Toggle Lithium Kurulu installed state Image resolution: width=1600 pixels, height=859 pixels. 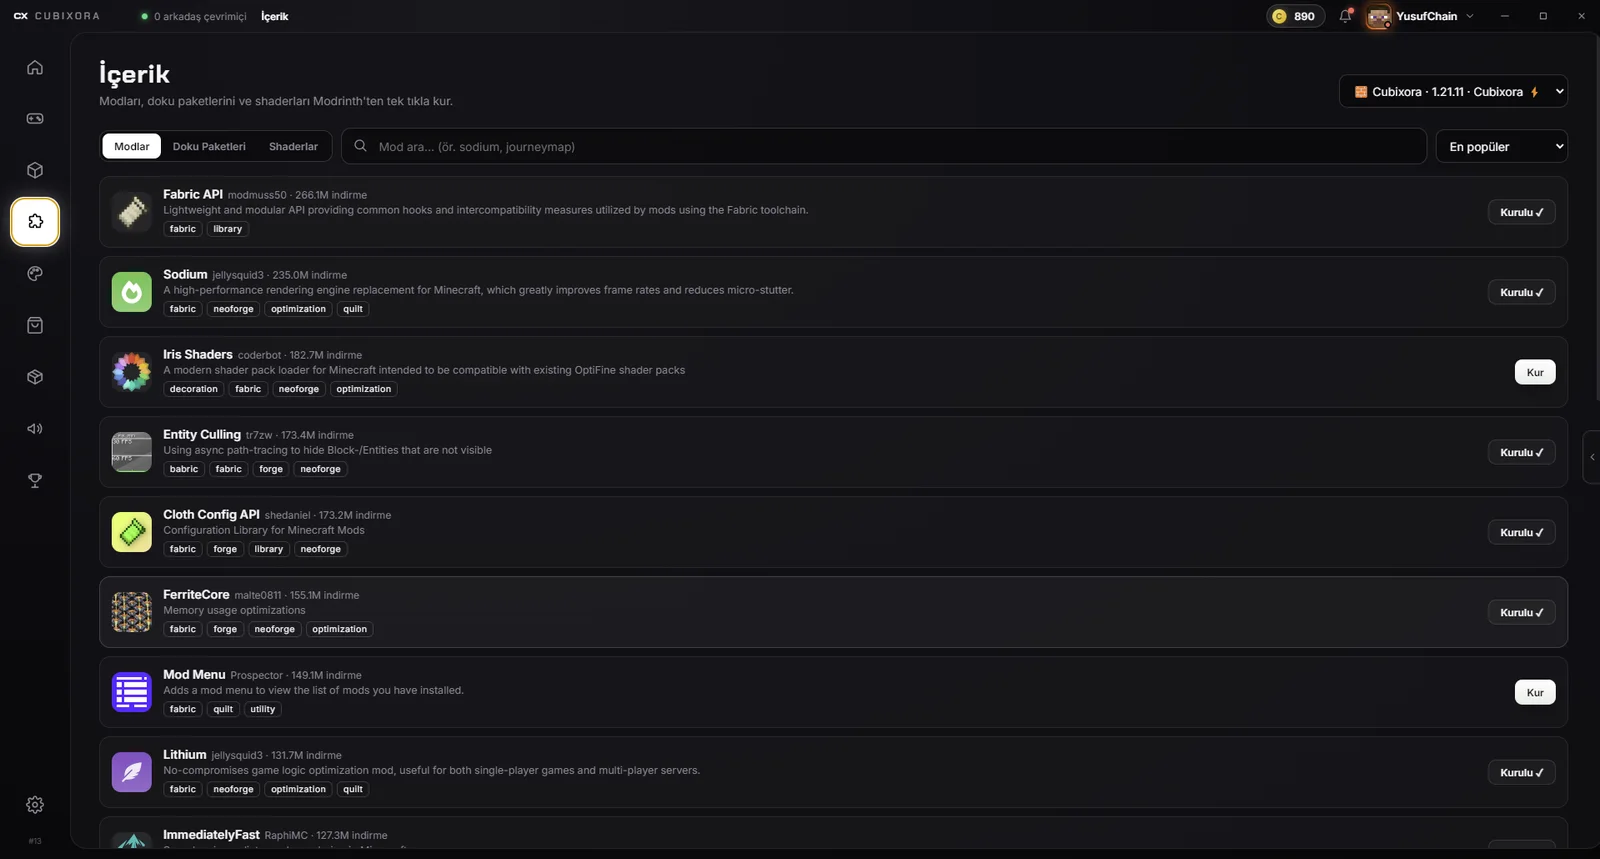[1521, 772]
